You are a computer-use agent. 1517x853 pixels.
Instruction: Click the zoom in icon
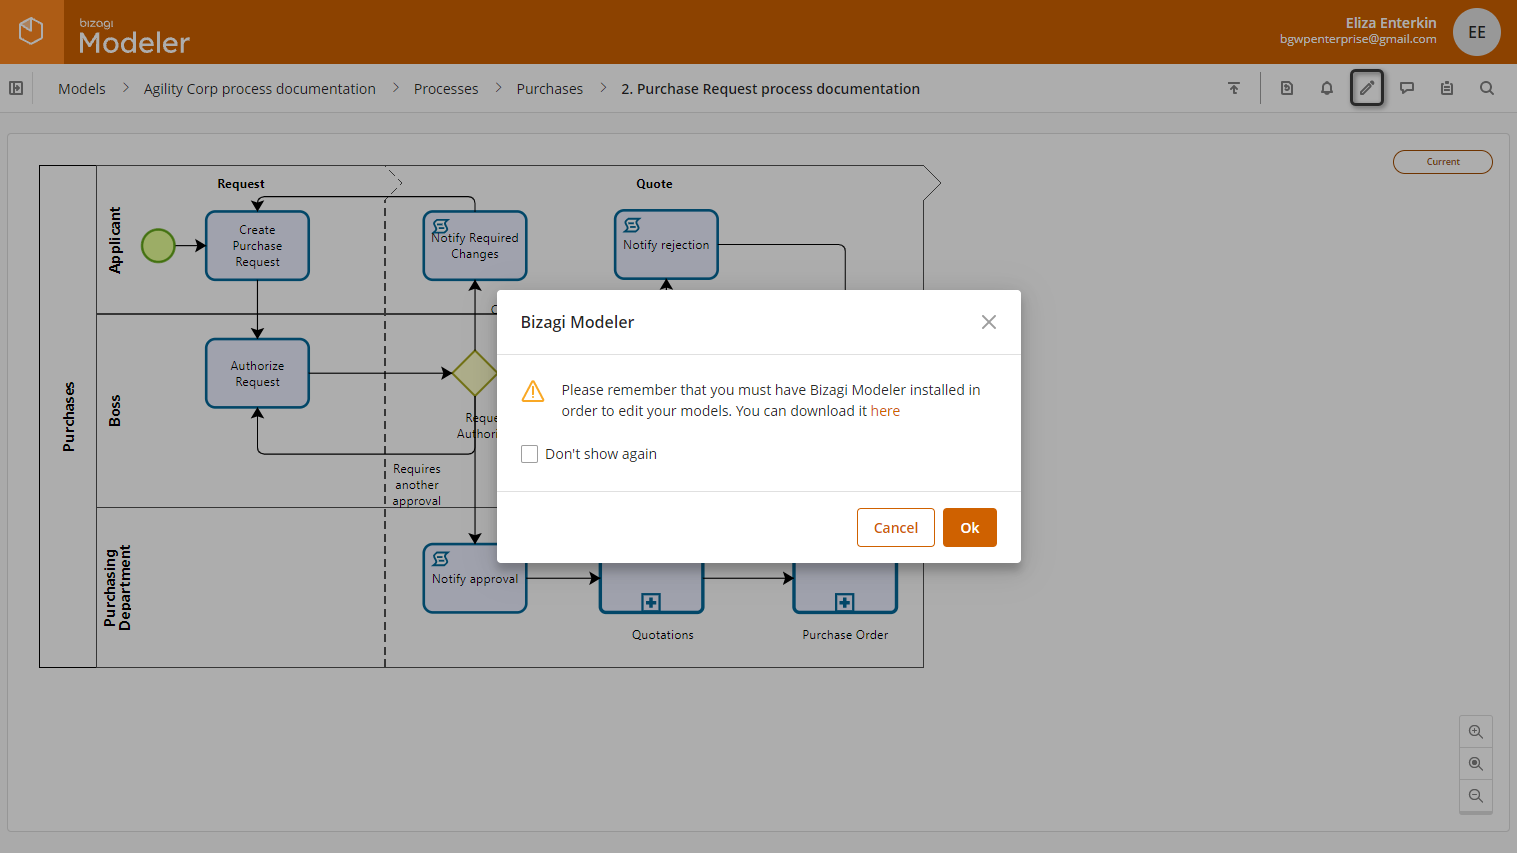point(1476,732)
